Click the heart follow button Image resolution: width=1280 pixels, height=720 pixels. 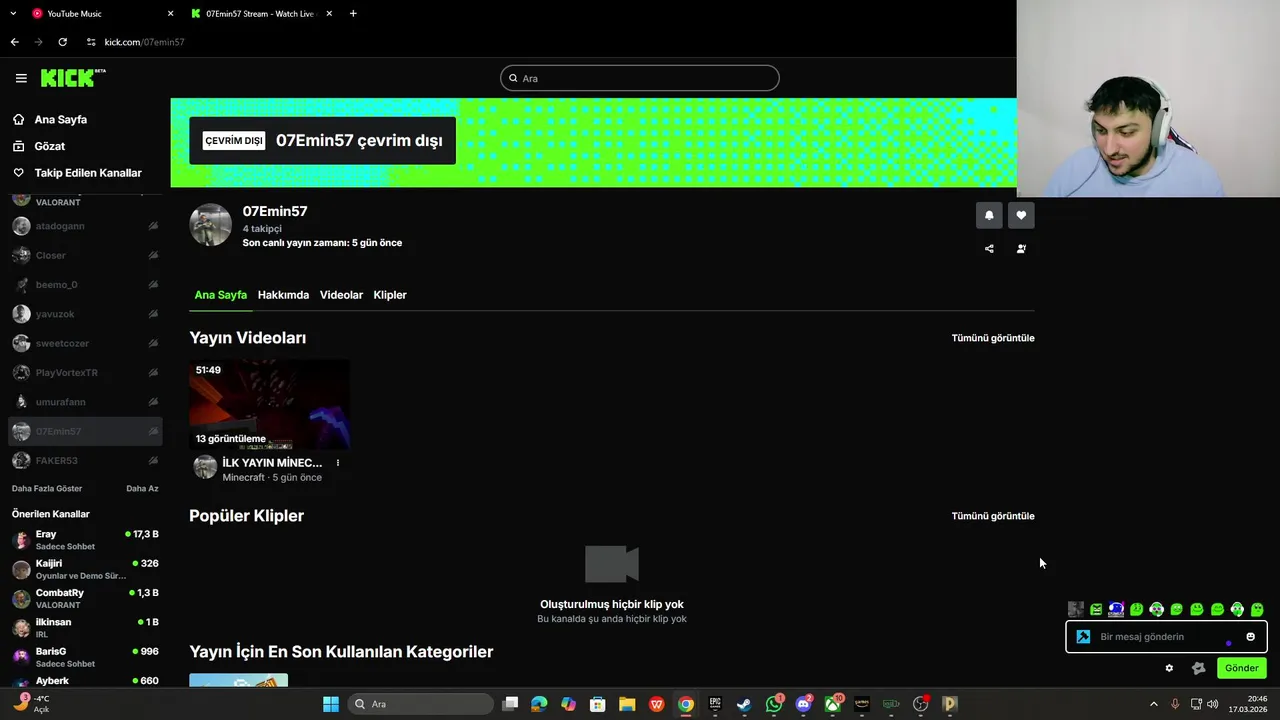click(1021, 215)
